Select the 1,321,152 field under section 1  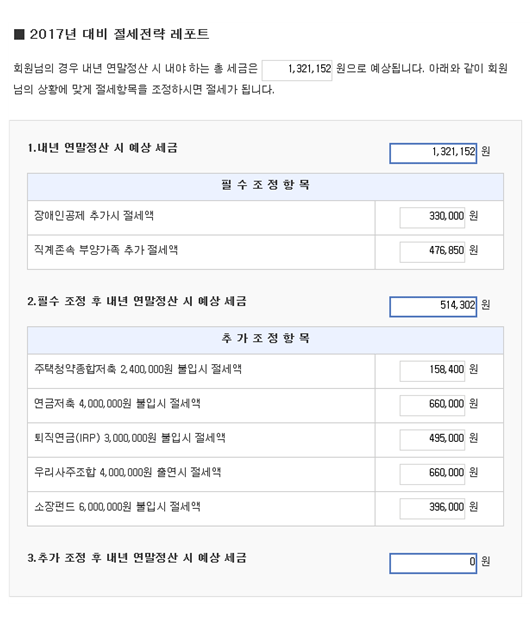(x=433, y=153)
